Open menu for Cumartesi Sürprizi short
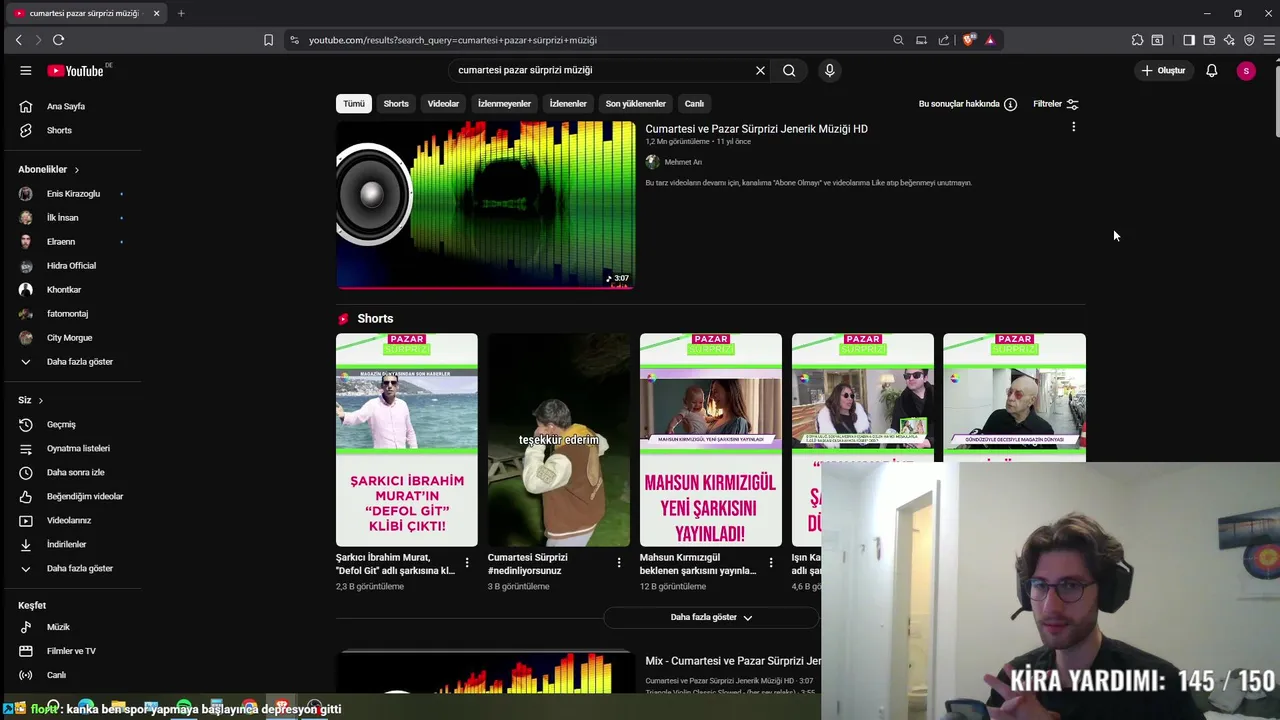The image size is (1280, 720). point(618,563)
